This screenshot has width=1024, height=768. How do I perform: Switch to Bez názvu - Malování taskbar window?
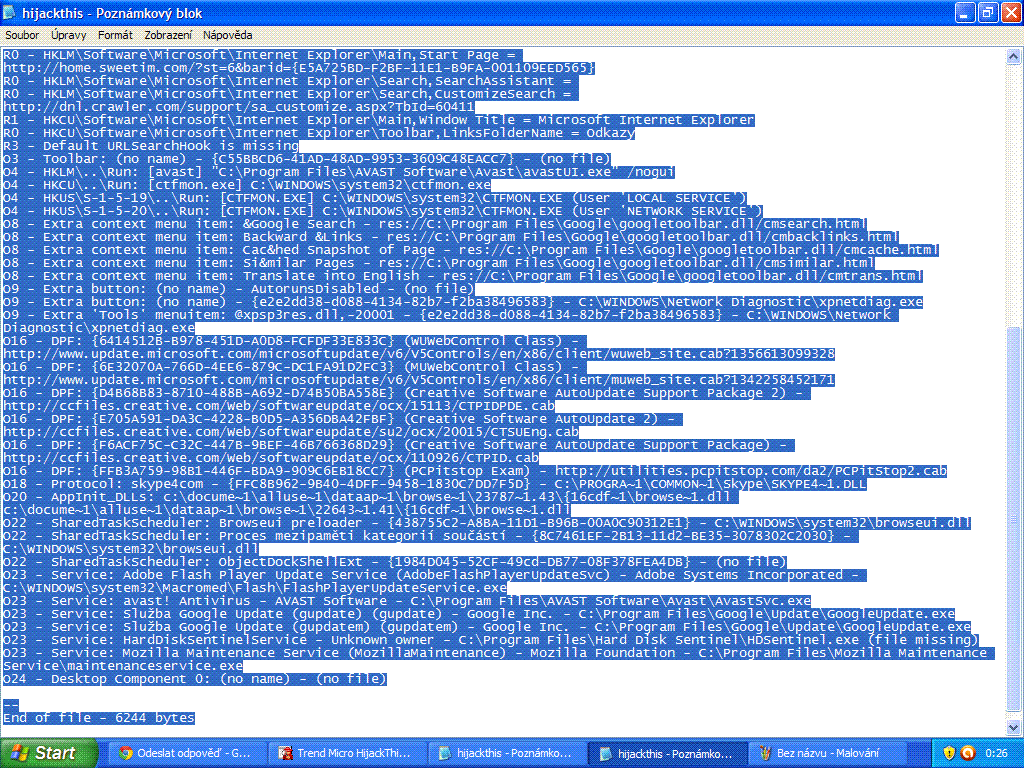pyautogui.click(x=826, y=753)
